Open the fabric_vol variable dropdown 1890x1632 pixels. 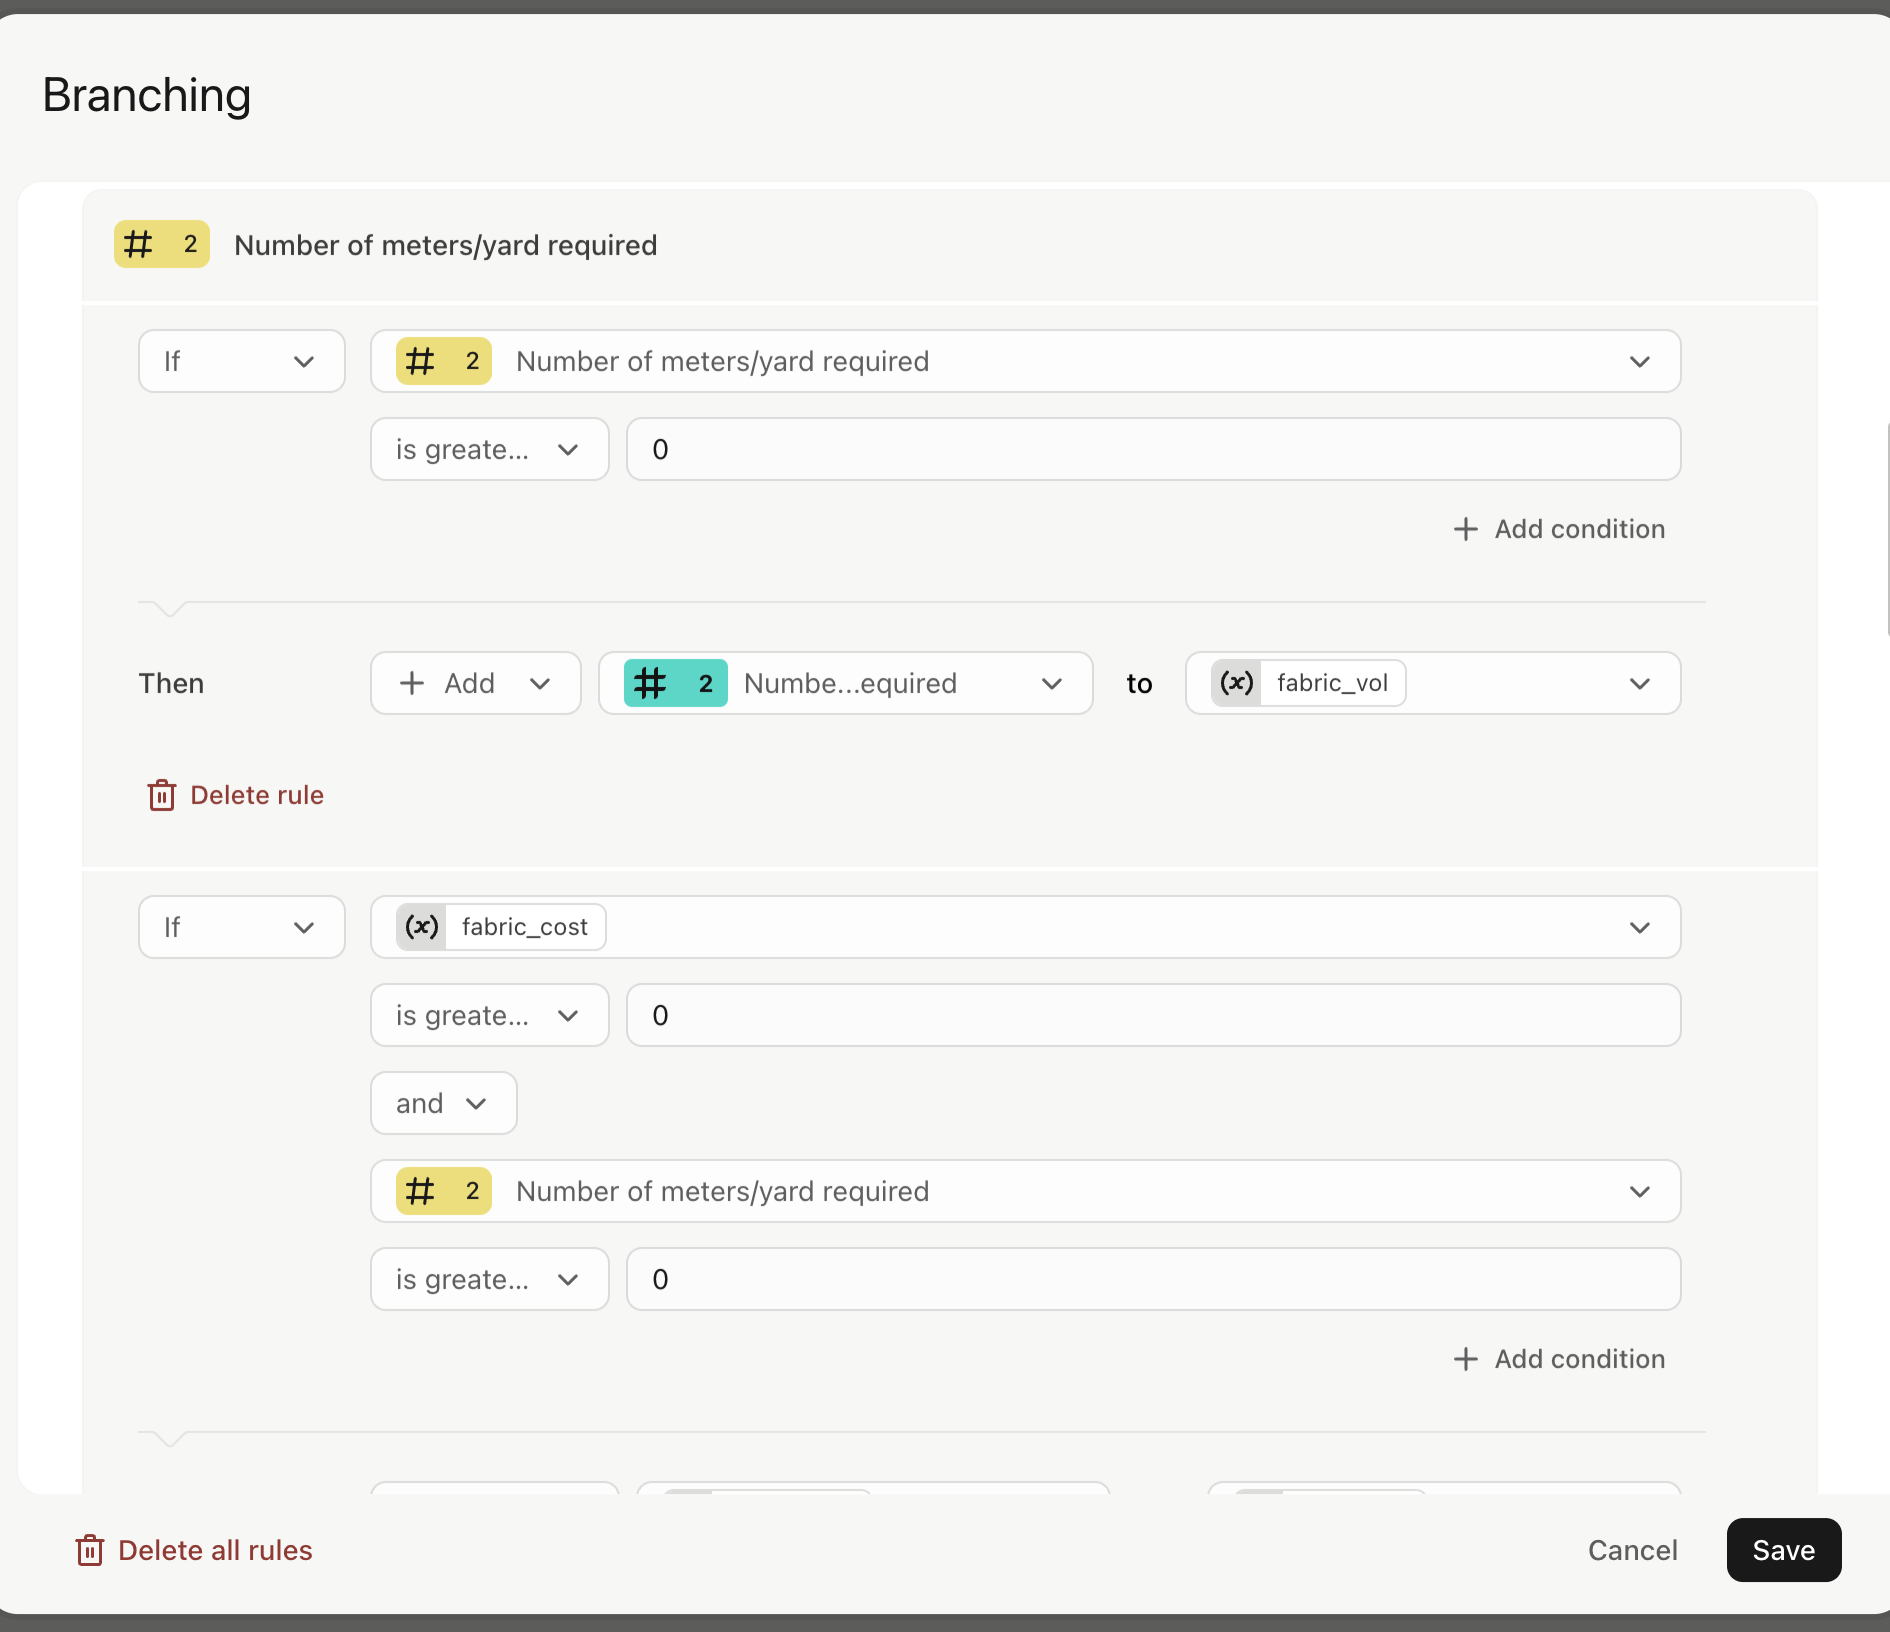click(1432, 683)
